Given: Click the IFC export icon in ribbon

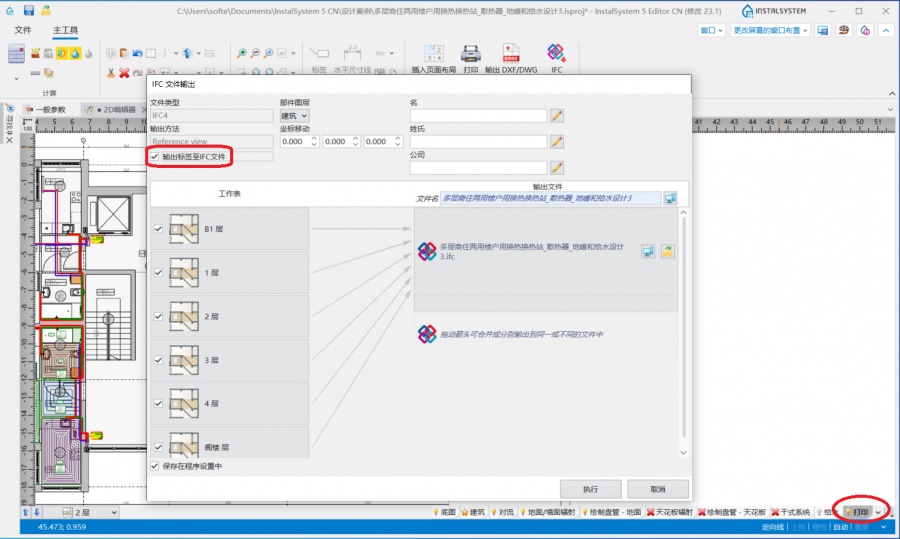Looking at the screenshot, I should [556, 54].
